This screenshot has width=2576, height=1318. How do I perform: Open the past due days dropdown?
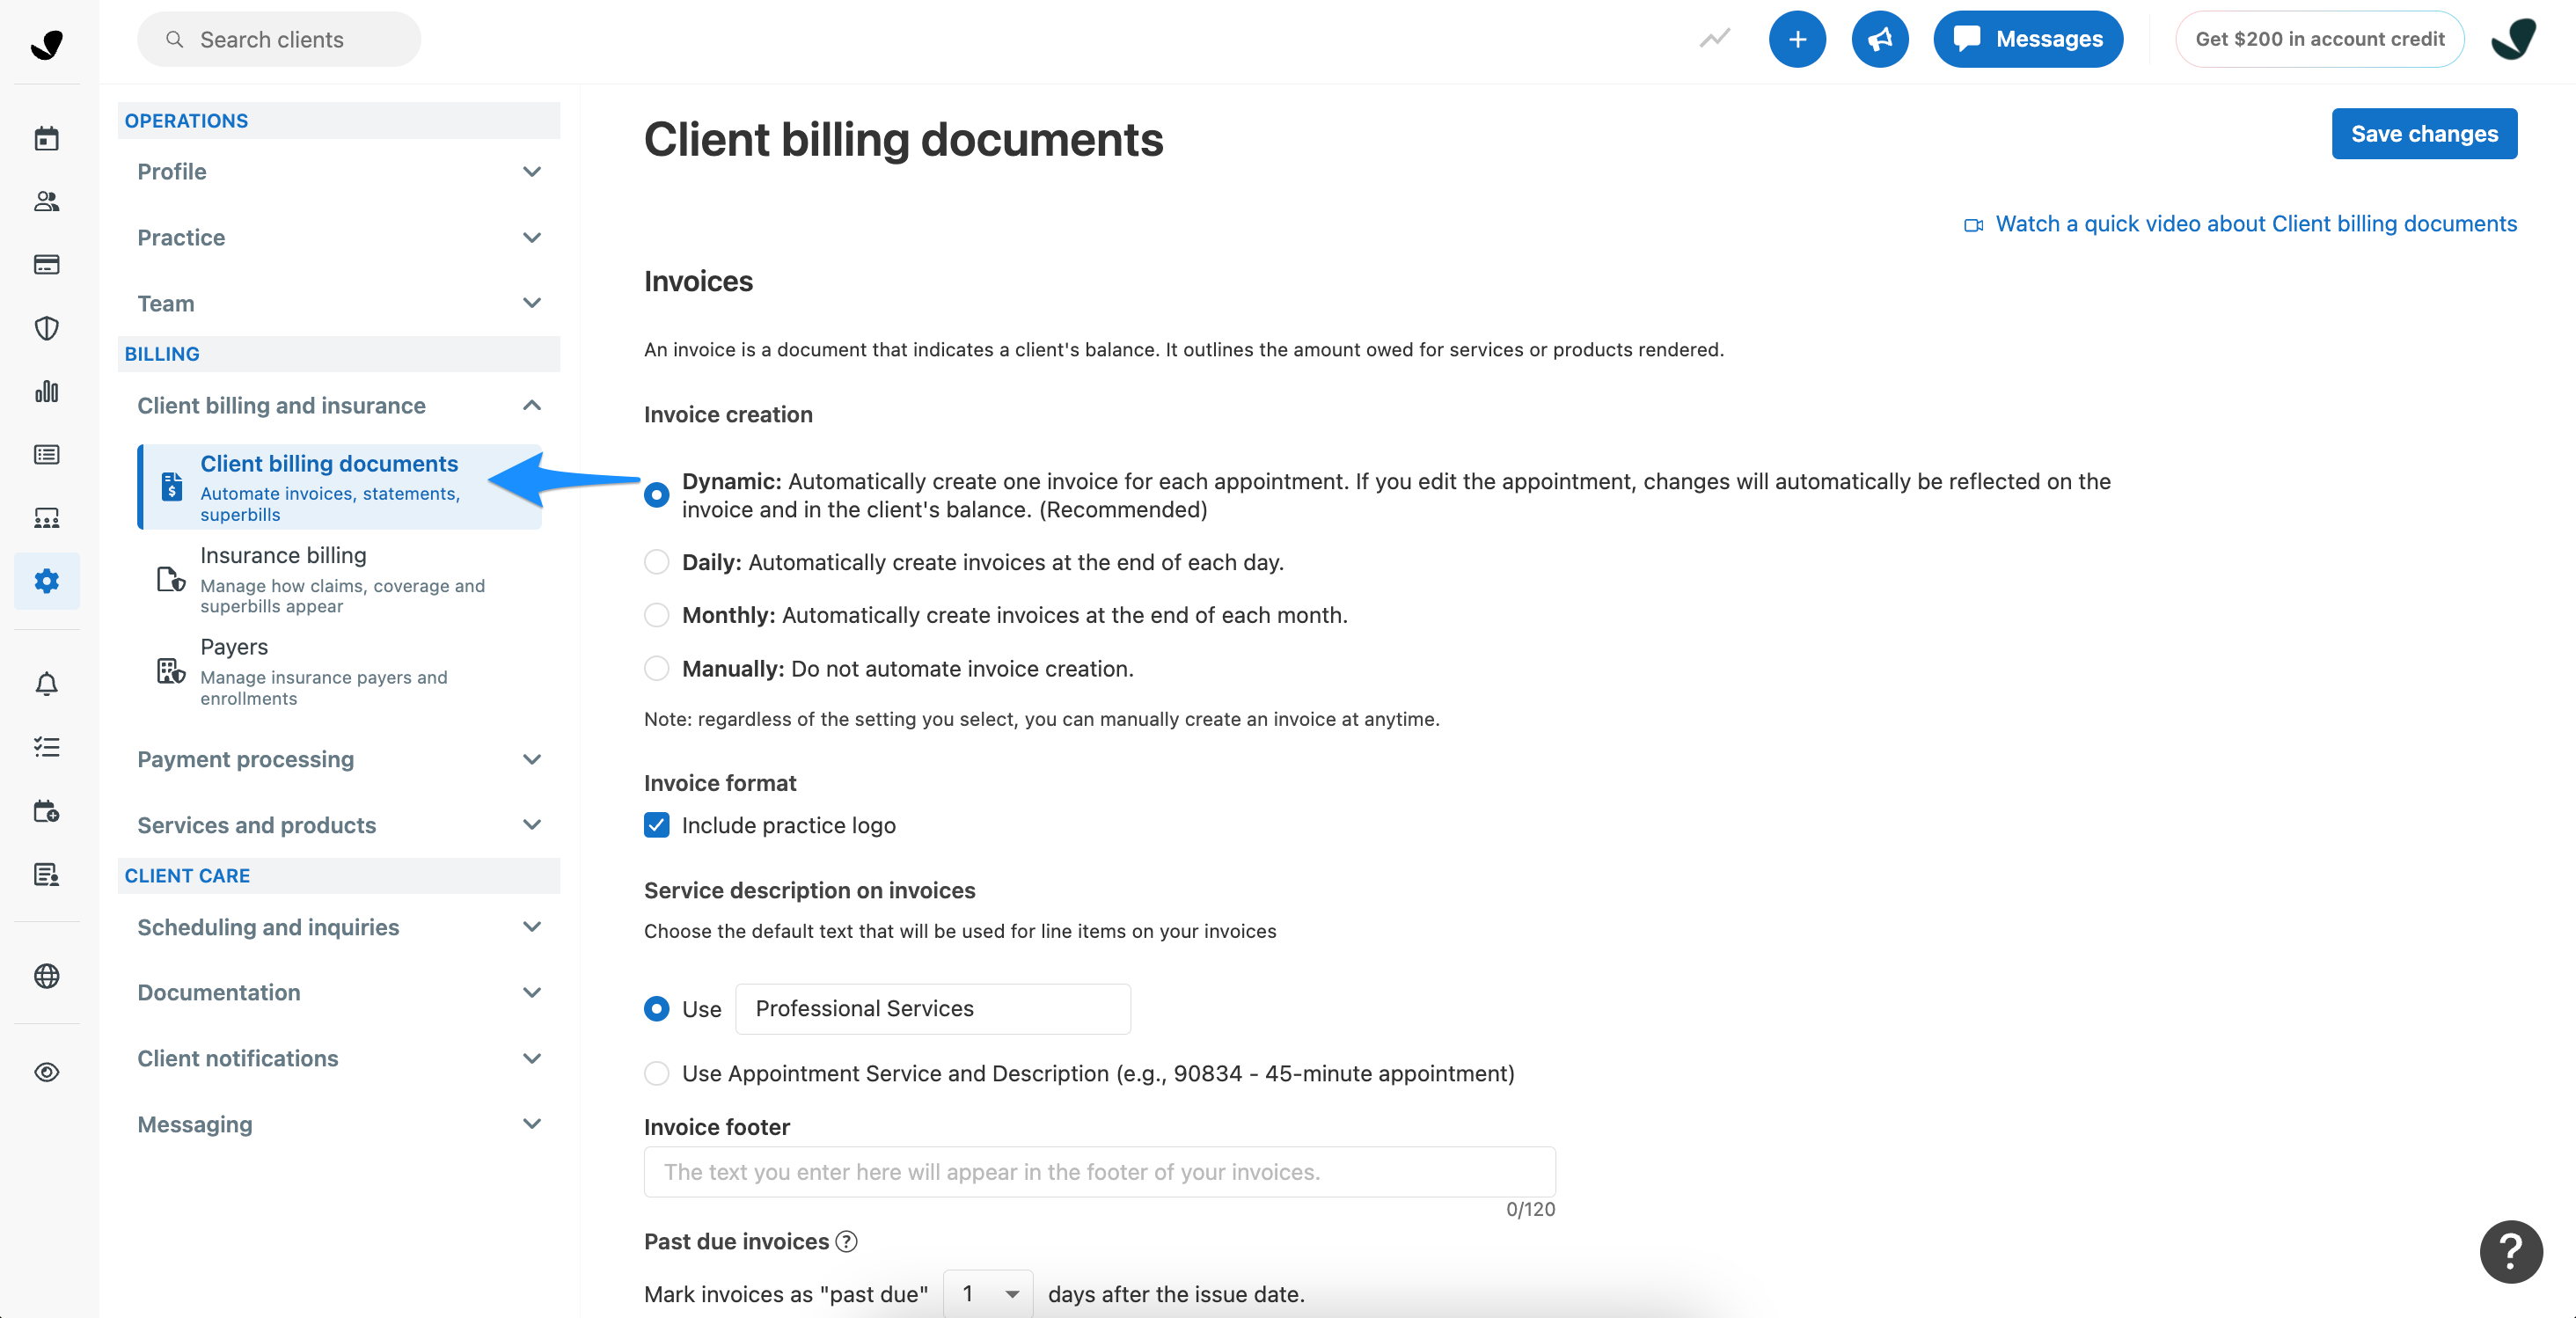[x=987, y=1293]
